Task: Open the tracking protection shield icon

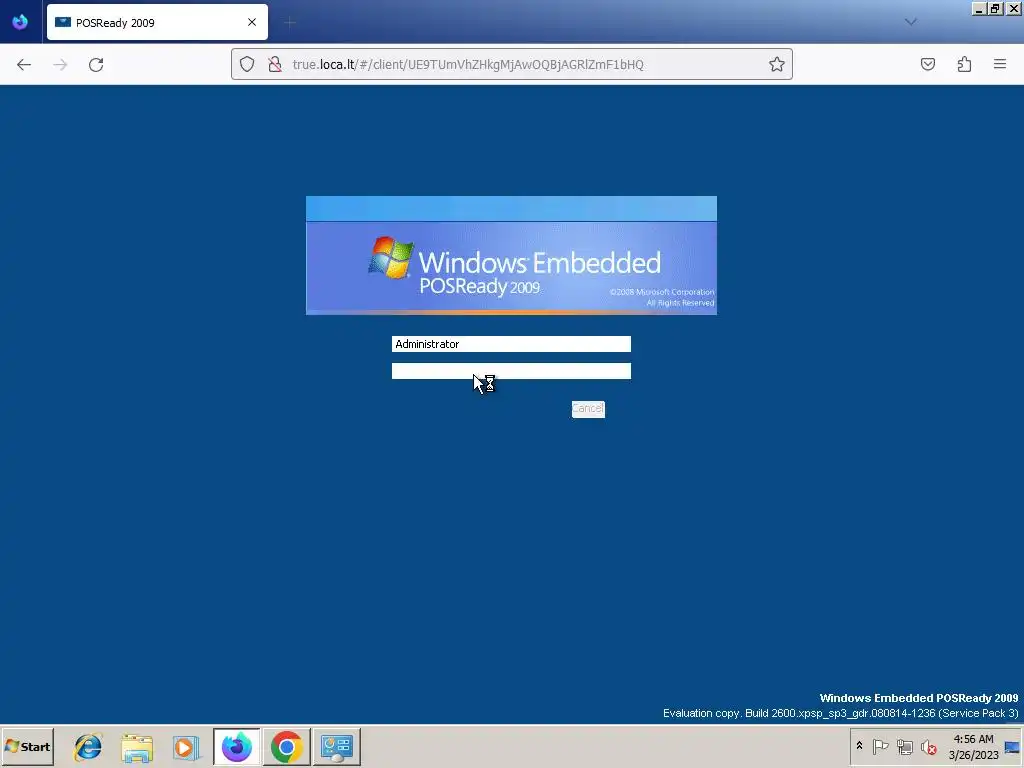Action: 247,64
